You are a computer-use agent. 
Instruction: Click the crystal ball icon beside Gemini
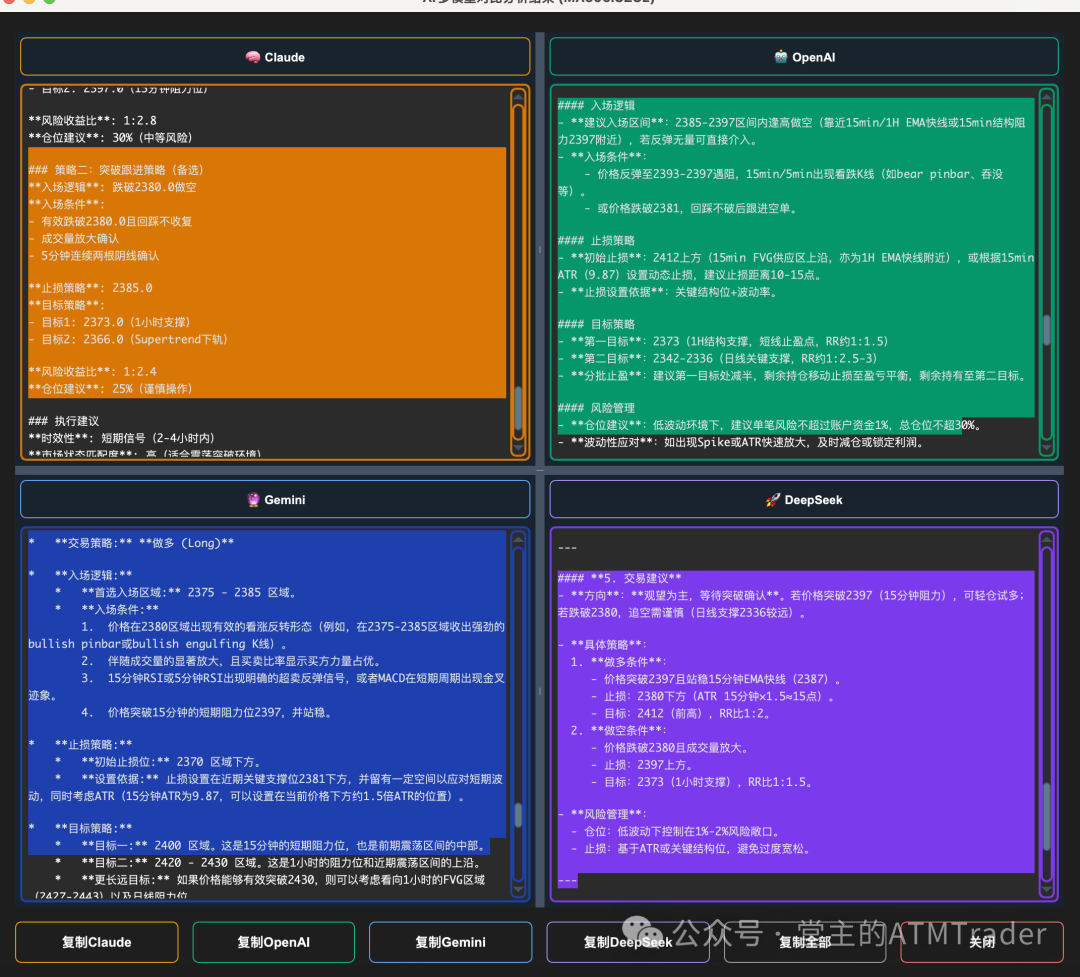(x=253, y=500)
